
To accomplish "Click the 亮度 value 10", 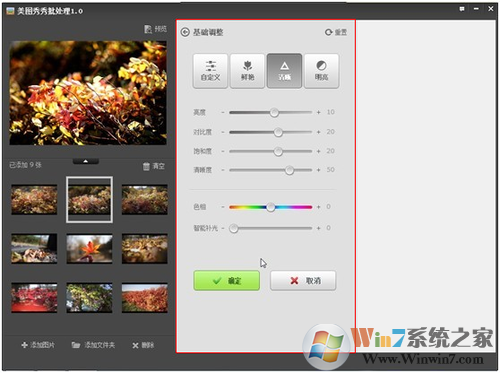I will [330, 112].
